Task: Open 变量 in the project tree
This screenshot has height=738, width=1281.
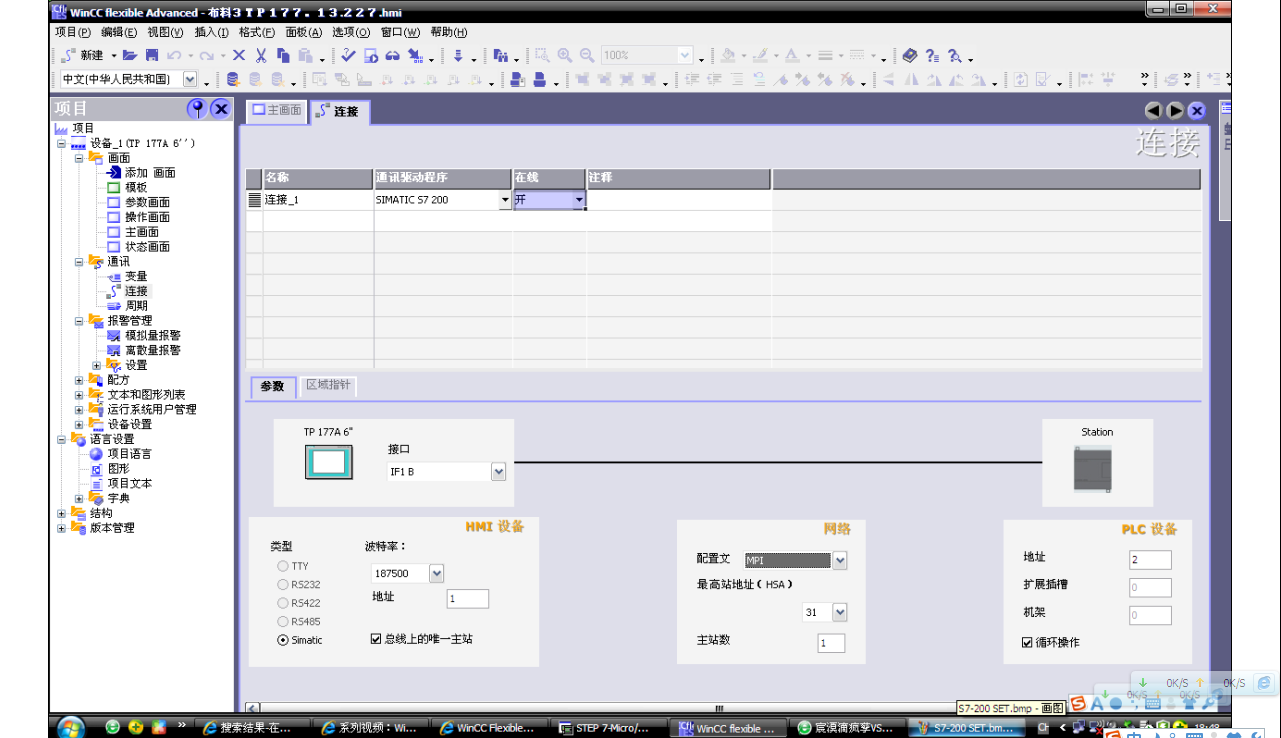Action: pyautogui.click(x=136, y=276)
